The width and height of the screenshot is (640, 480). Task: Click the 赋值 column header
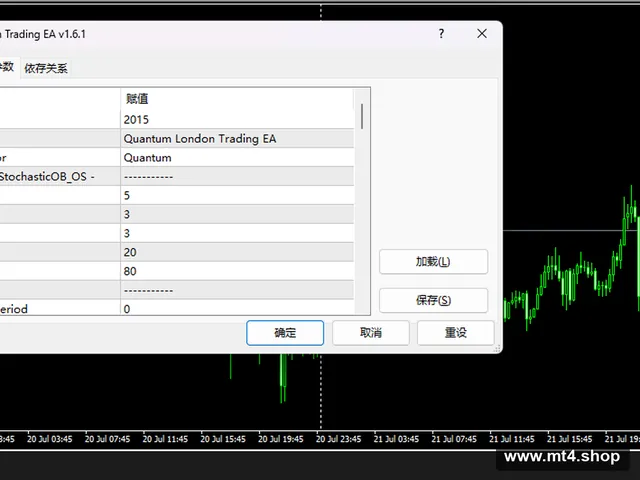pyautogui.click(x=237, y=99)
